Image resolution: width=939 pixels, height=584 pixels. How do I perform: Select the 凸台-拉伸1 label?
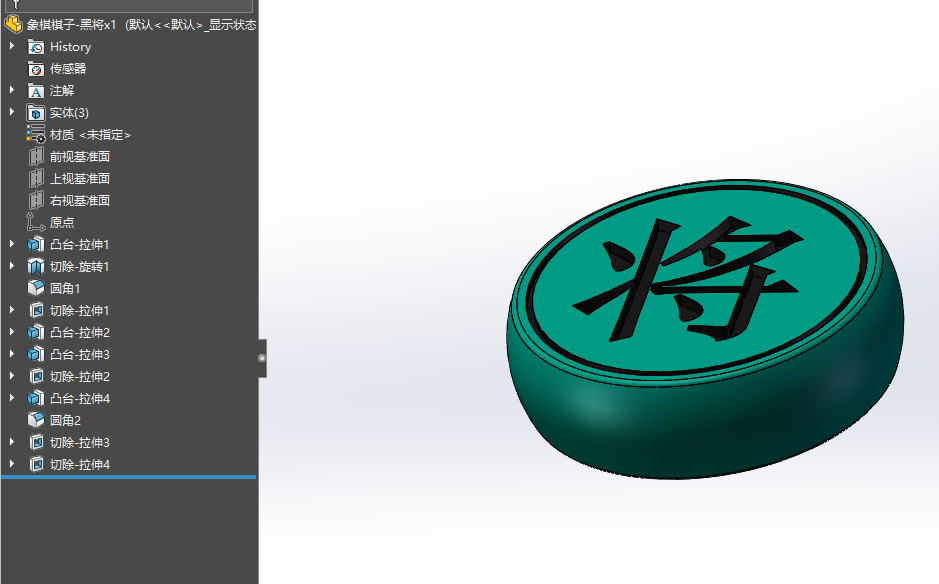click(x=80, y=244)
